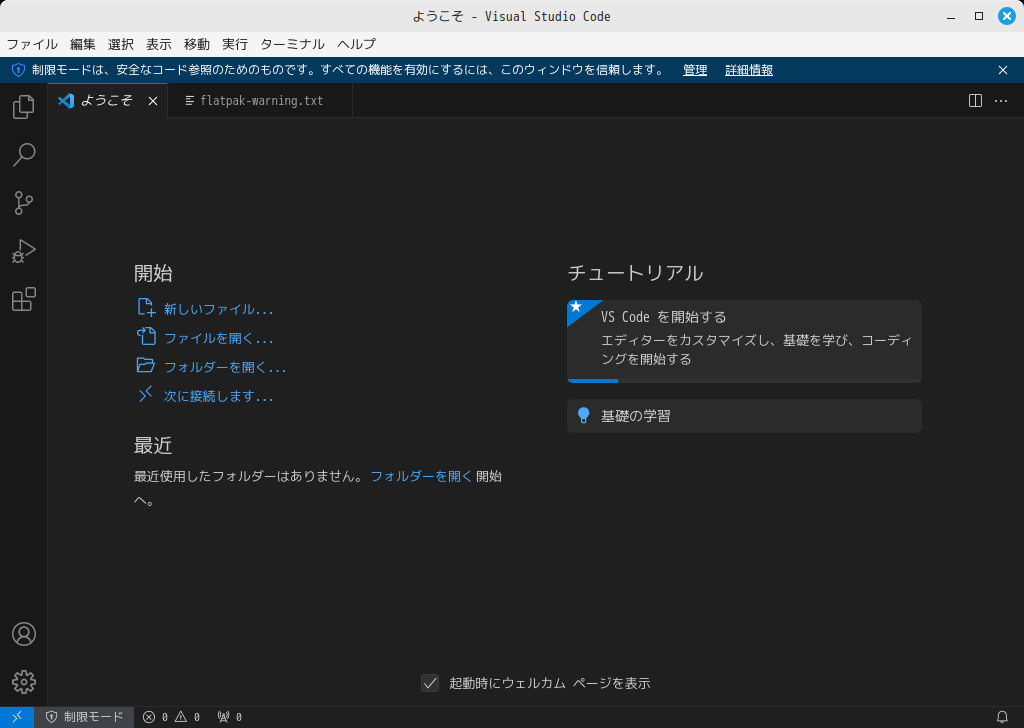Click the 詳細情報 link in the banner
Image resolution: width=1024 pixels, height=728 pixels.
click(749, 70)
